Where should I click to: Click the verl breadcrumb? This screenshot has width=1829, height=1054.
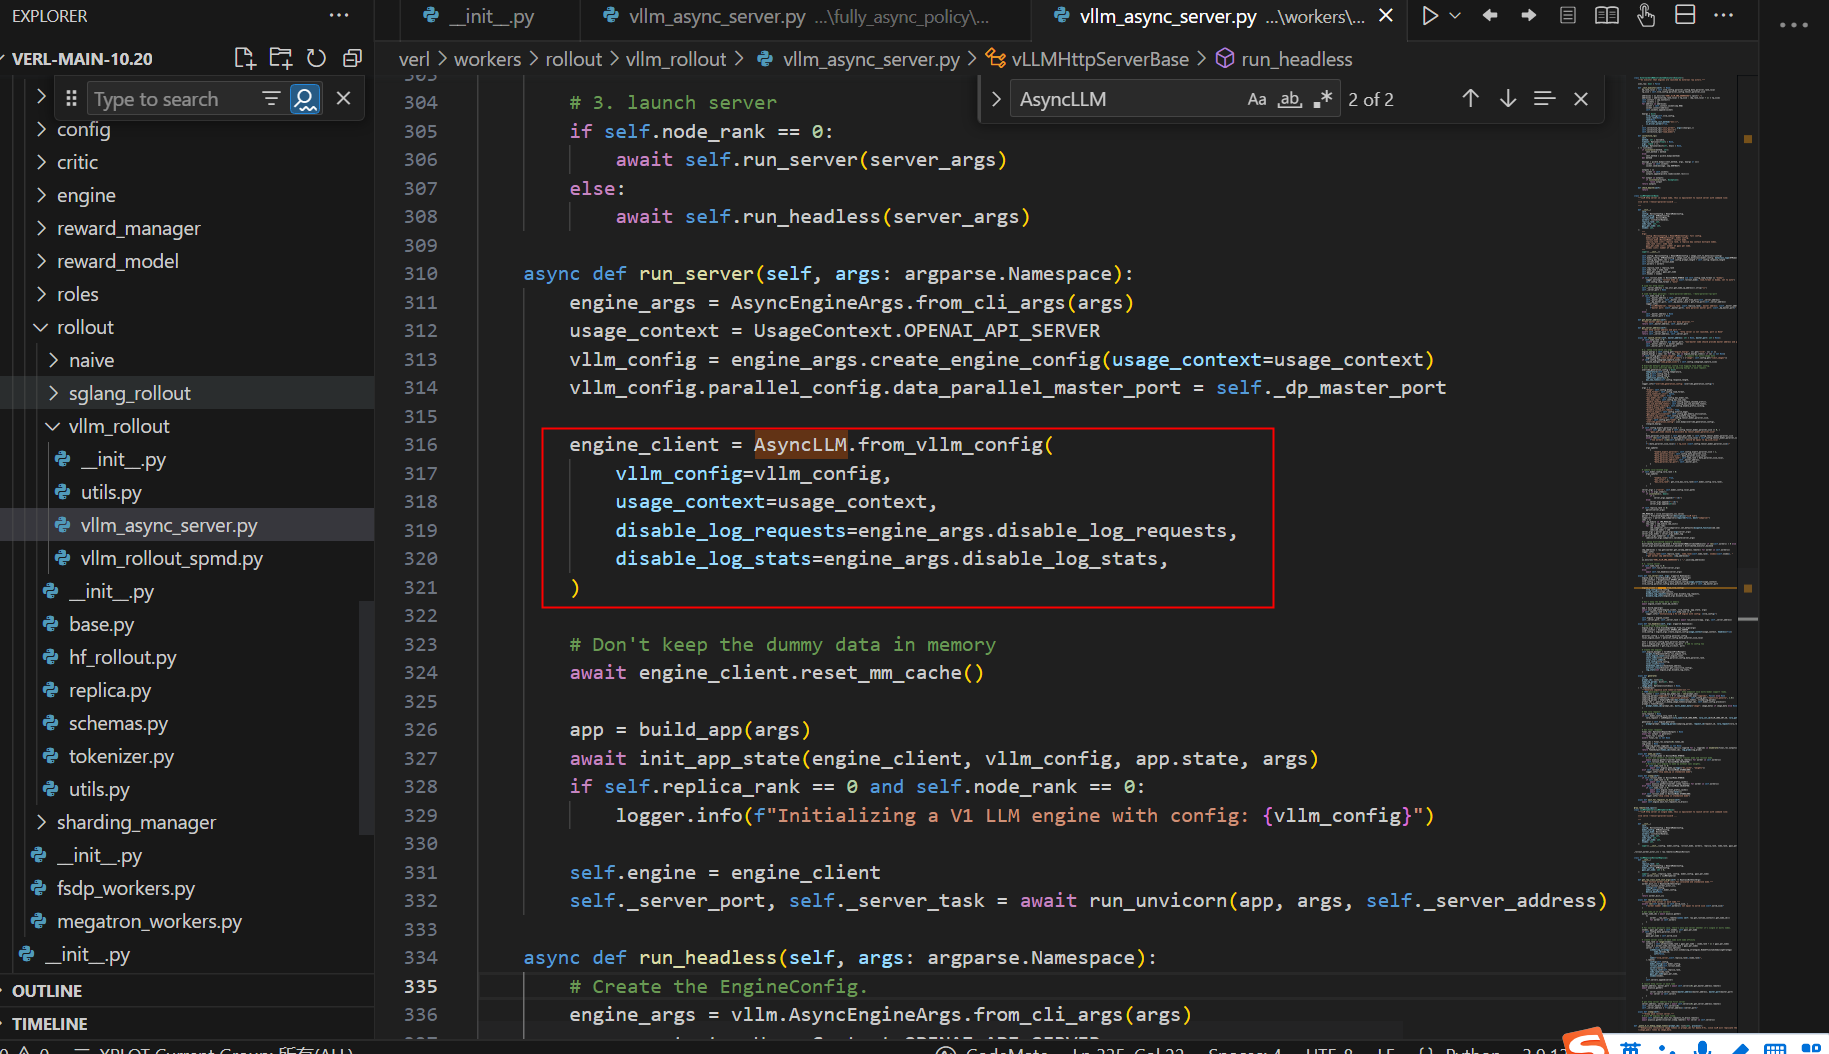pyautogui.click(x=414, y=59)
